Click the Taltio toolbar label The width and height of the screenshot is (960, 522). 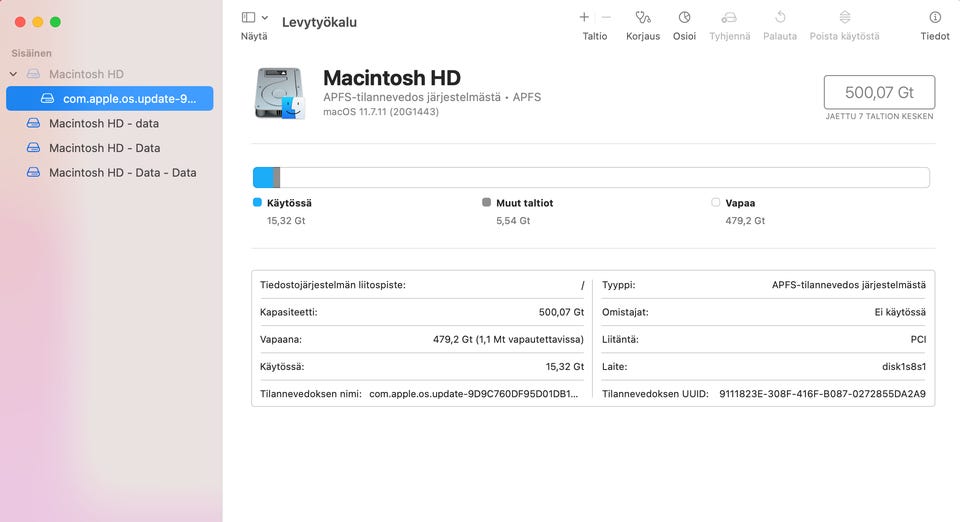594,36
